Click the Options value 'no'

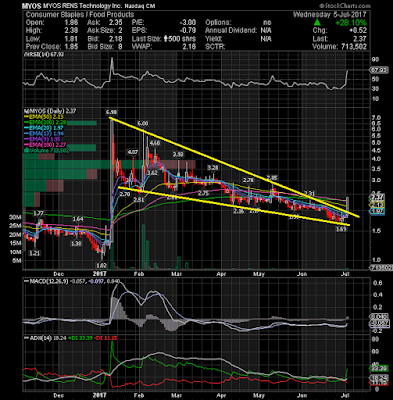click(x=267, y=23)
